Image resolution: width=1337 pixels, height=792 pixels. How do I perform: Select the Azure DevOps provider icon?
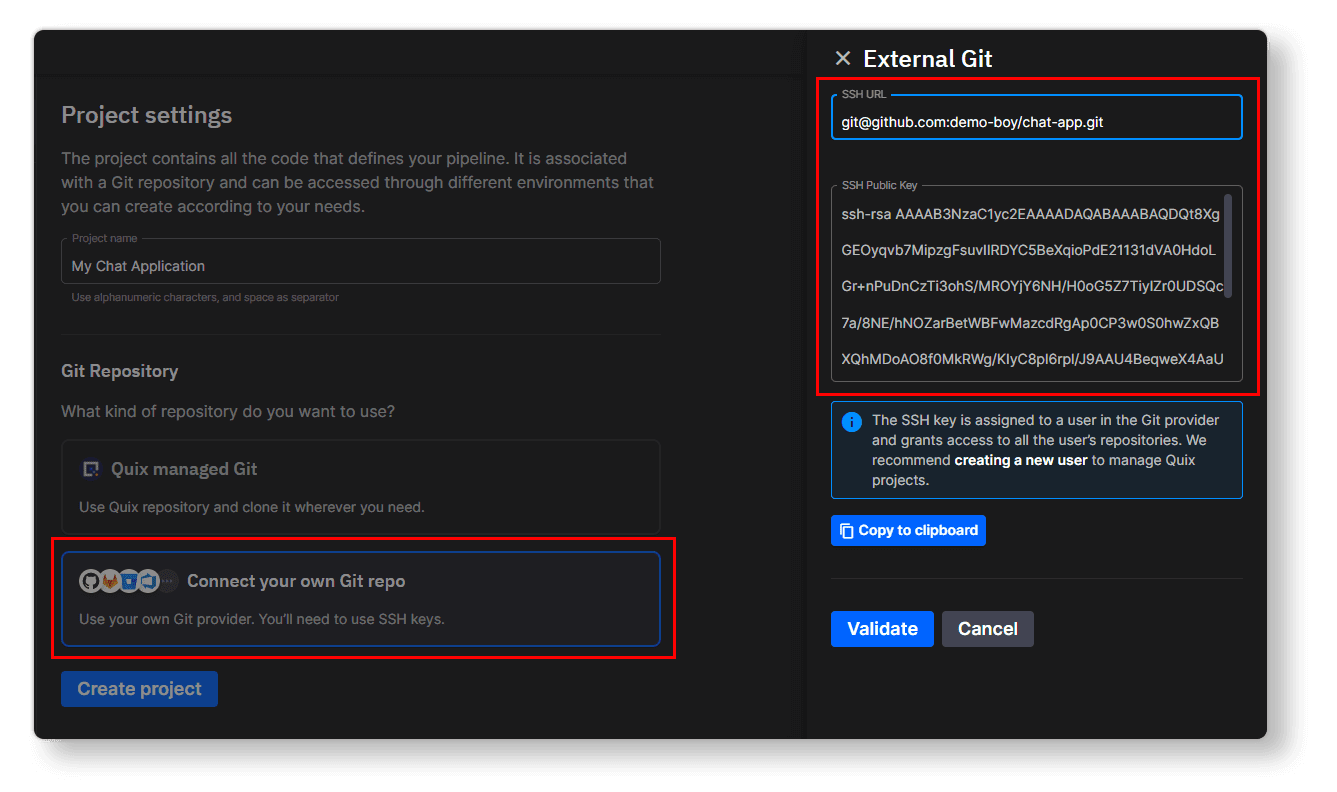(148, 581)
